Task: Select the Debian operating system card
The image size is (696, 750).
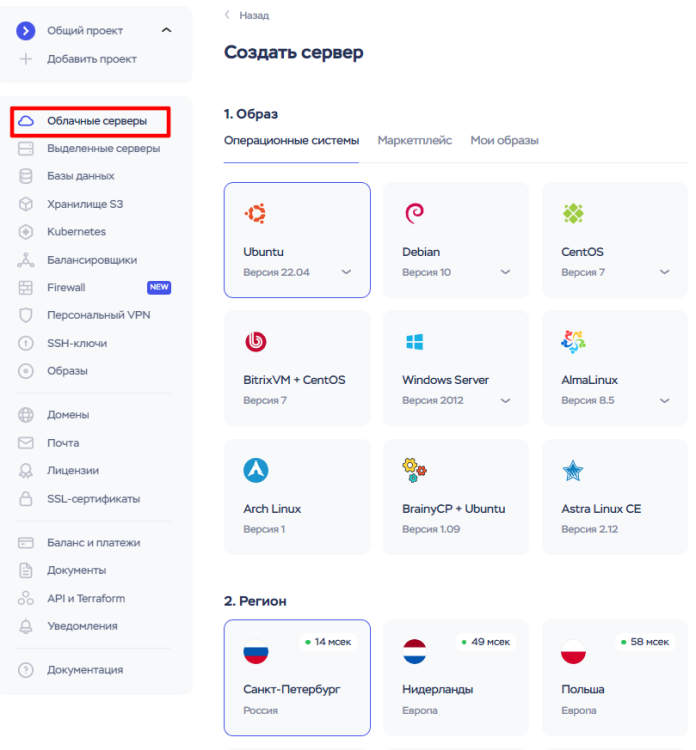Action: 455,240
